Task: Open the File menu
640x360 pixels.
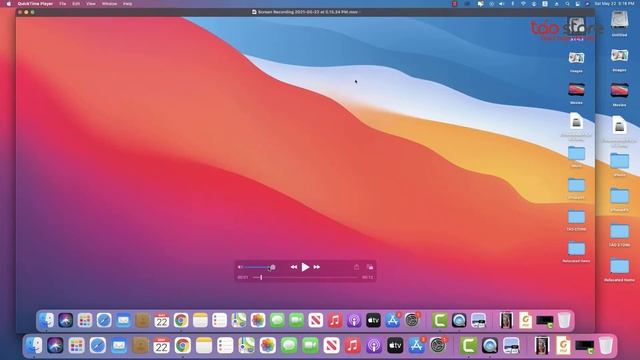Action: [62, 4]
